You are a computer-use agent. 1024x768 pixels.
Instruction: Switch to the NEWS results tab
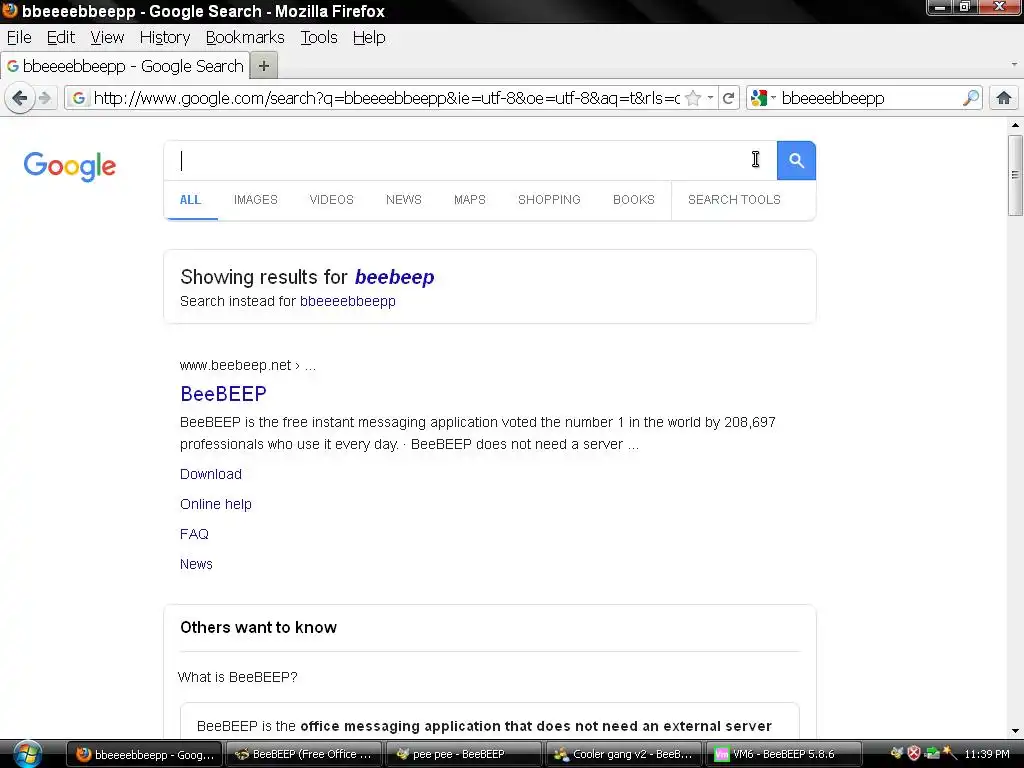[404, 200]
